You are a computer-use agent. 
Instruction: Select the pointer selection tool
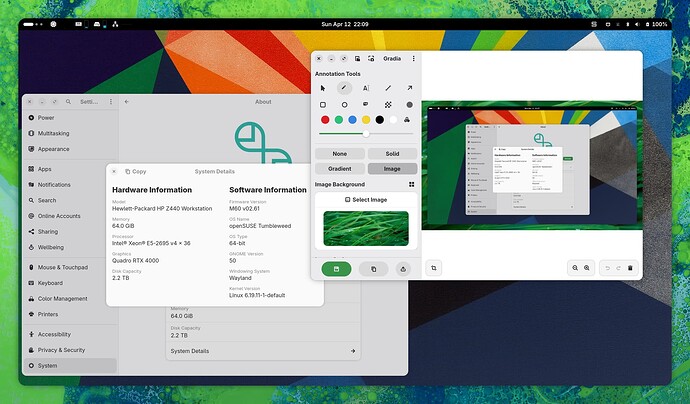(323, 88)
